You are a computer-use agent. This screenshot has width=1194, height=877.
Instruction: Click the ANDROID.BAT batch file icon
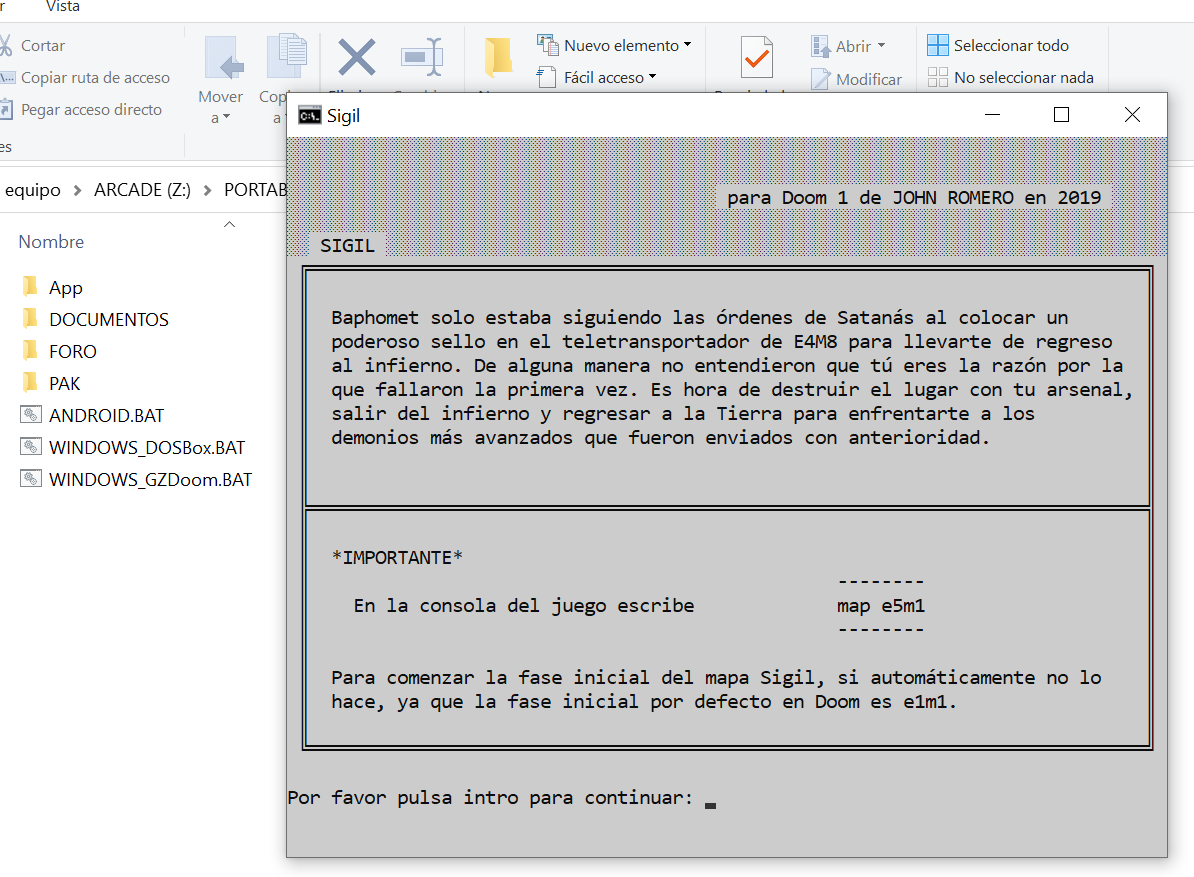(30, 415)
